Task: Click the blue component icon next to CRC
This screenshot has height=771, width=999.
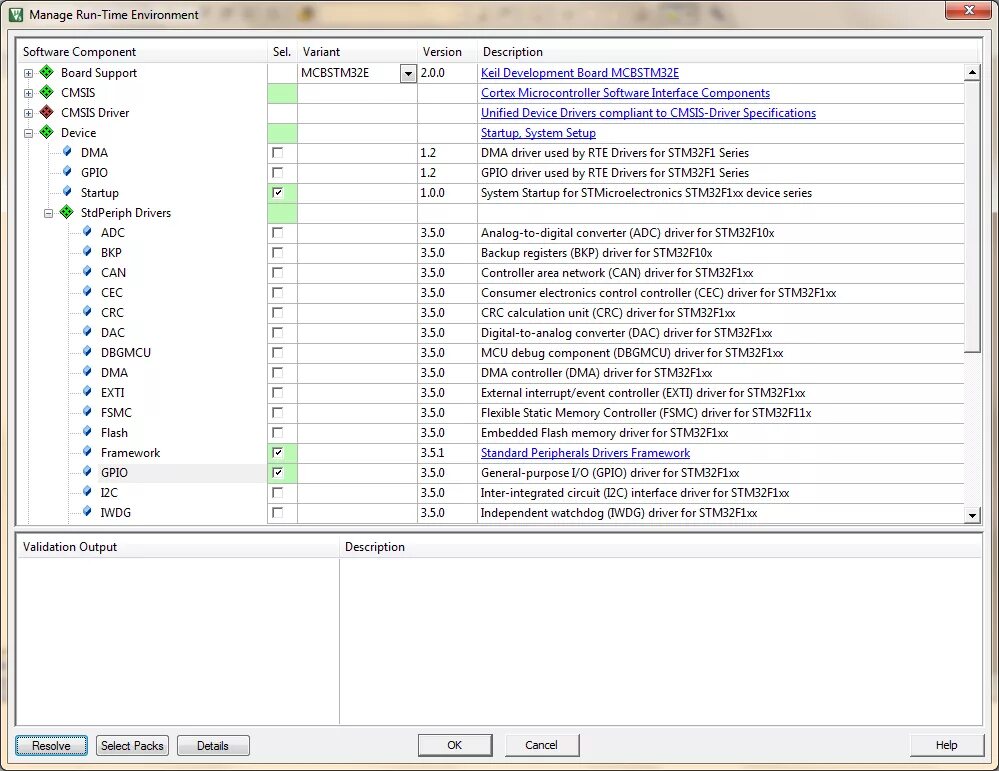Action: pyautogui.click(x=87, y=312)
